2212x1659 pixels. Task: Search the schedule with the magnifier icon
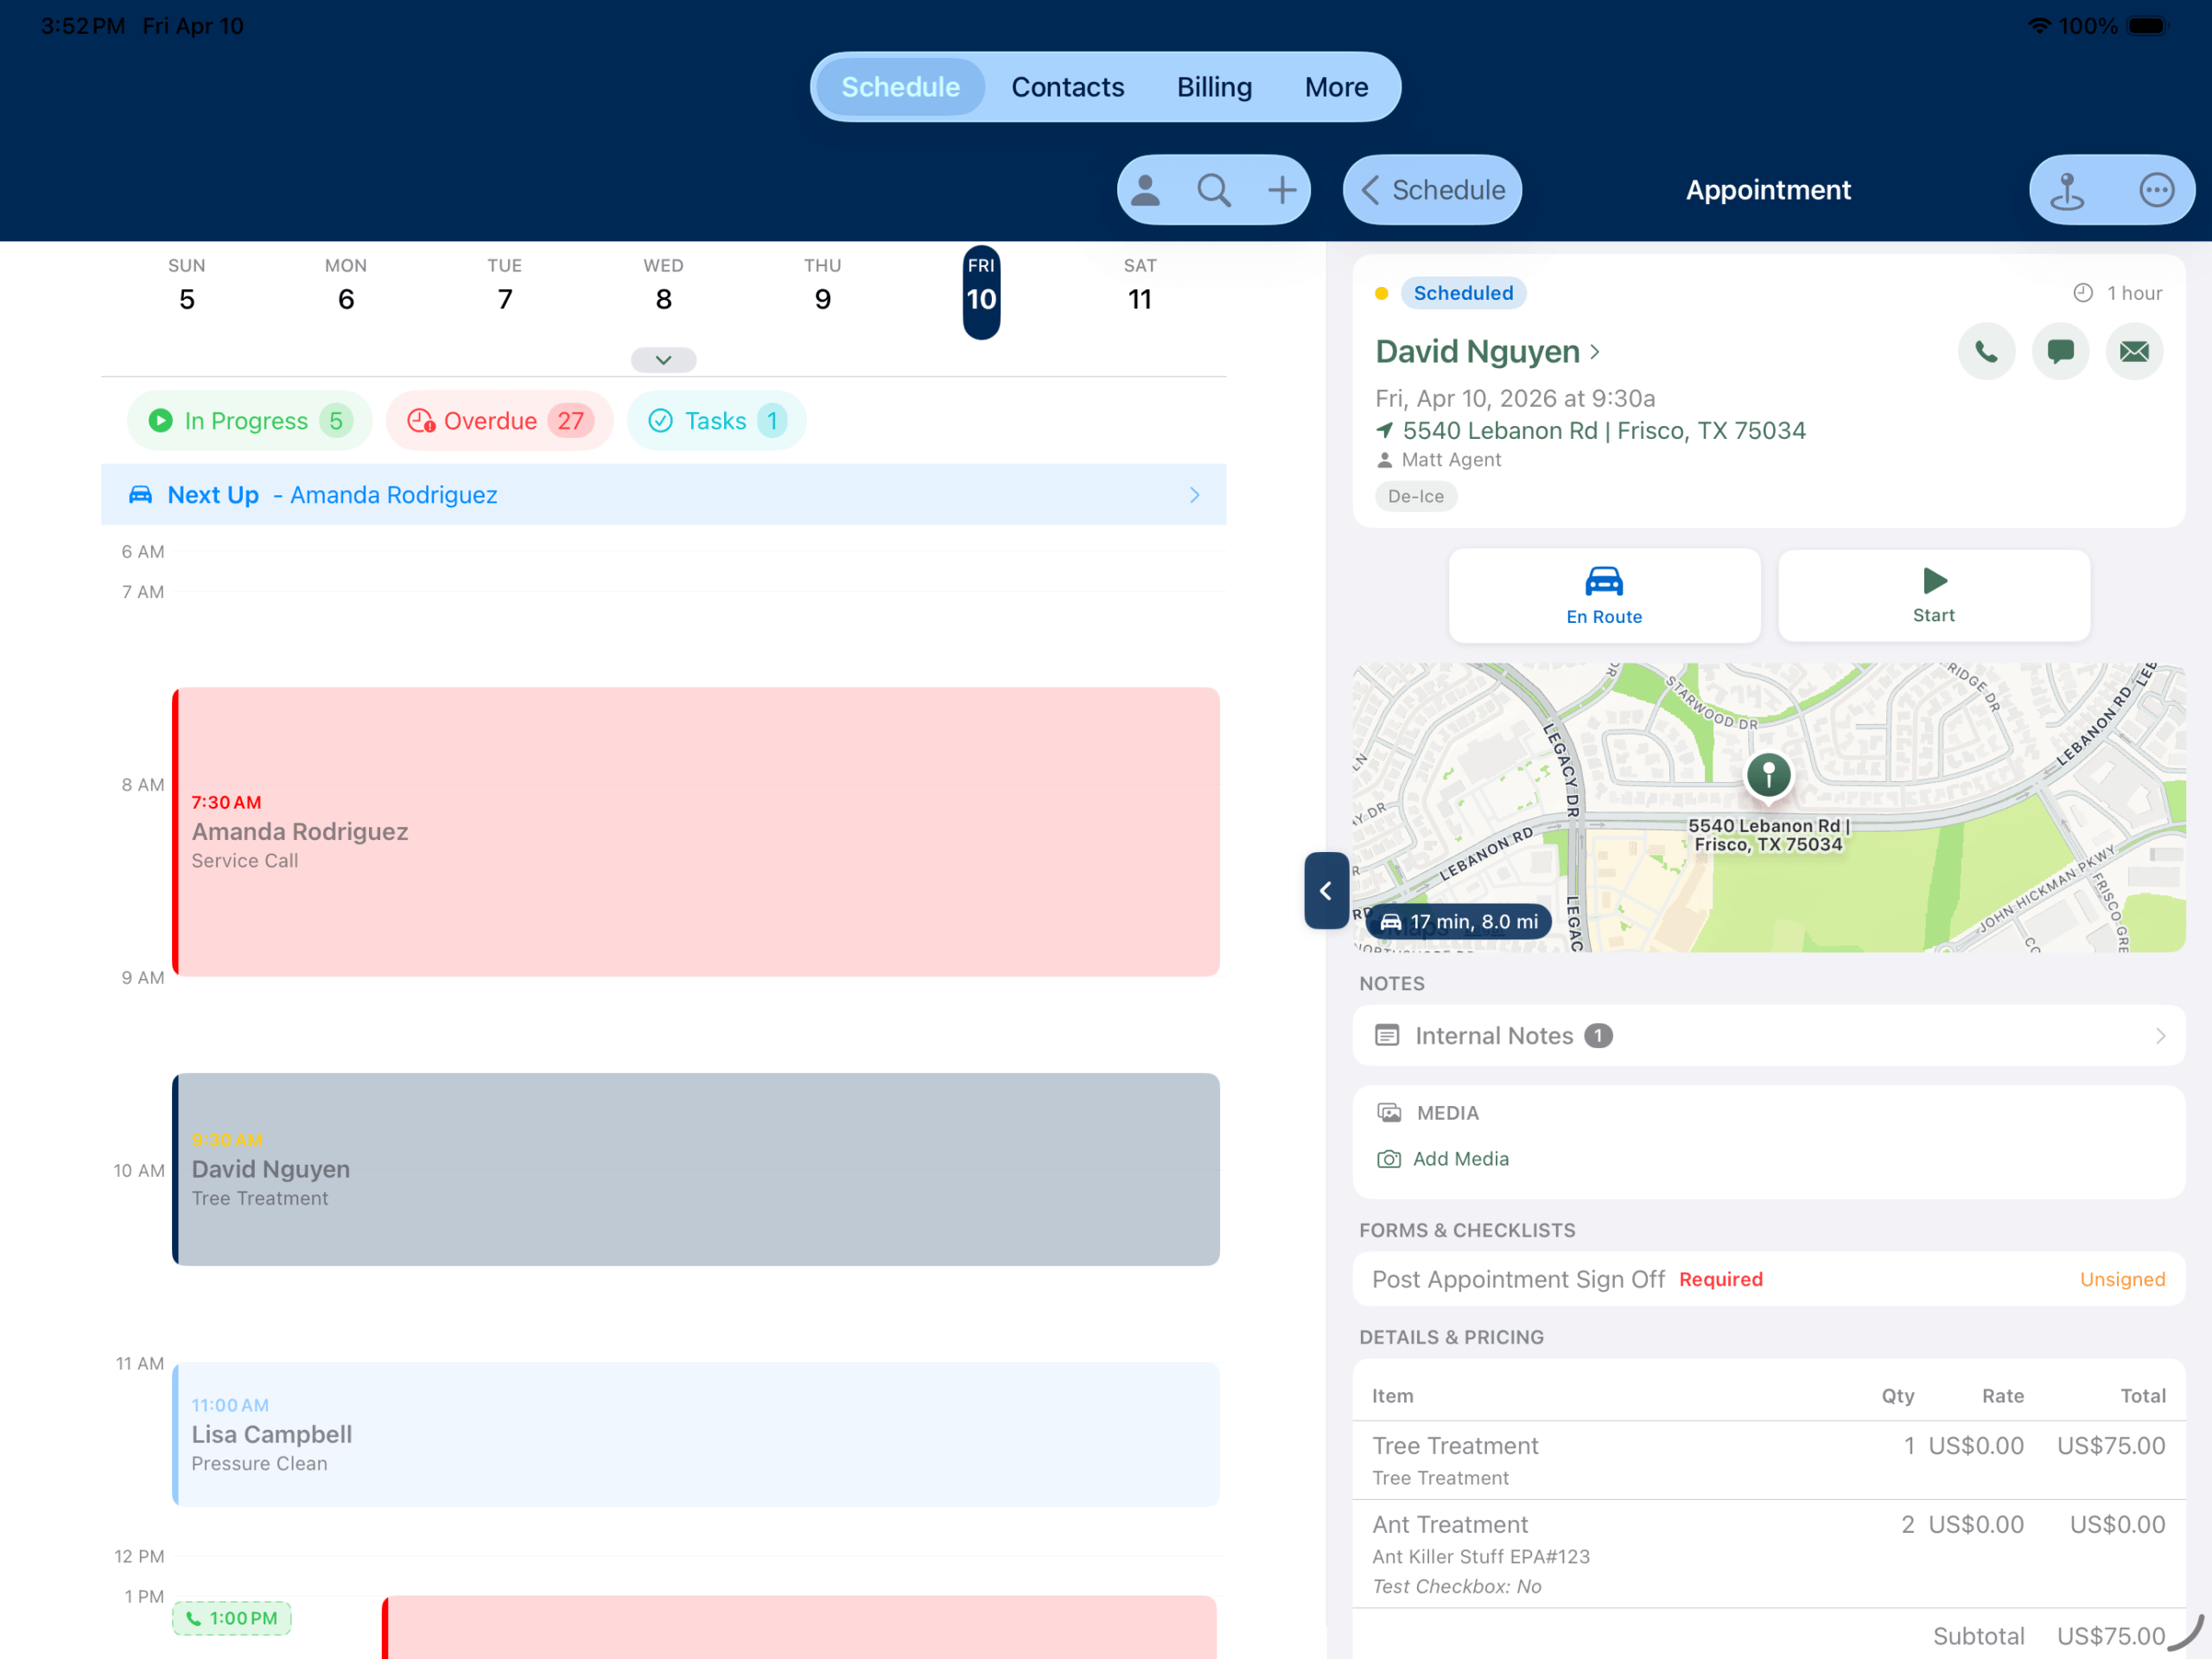coord(1213,190)
